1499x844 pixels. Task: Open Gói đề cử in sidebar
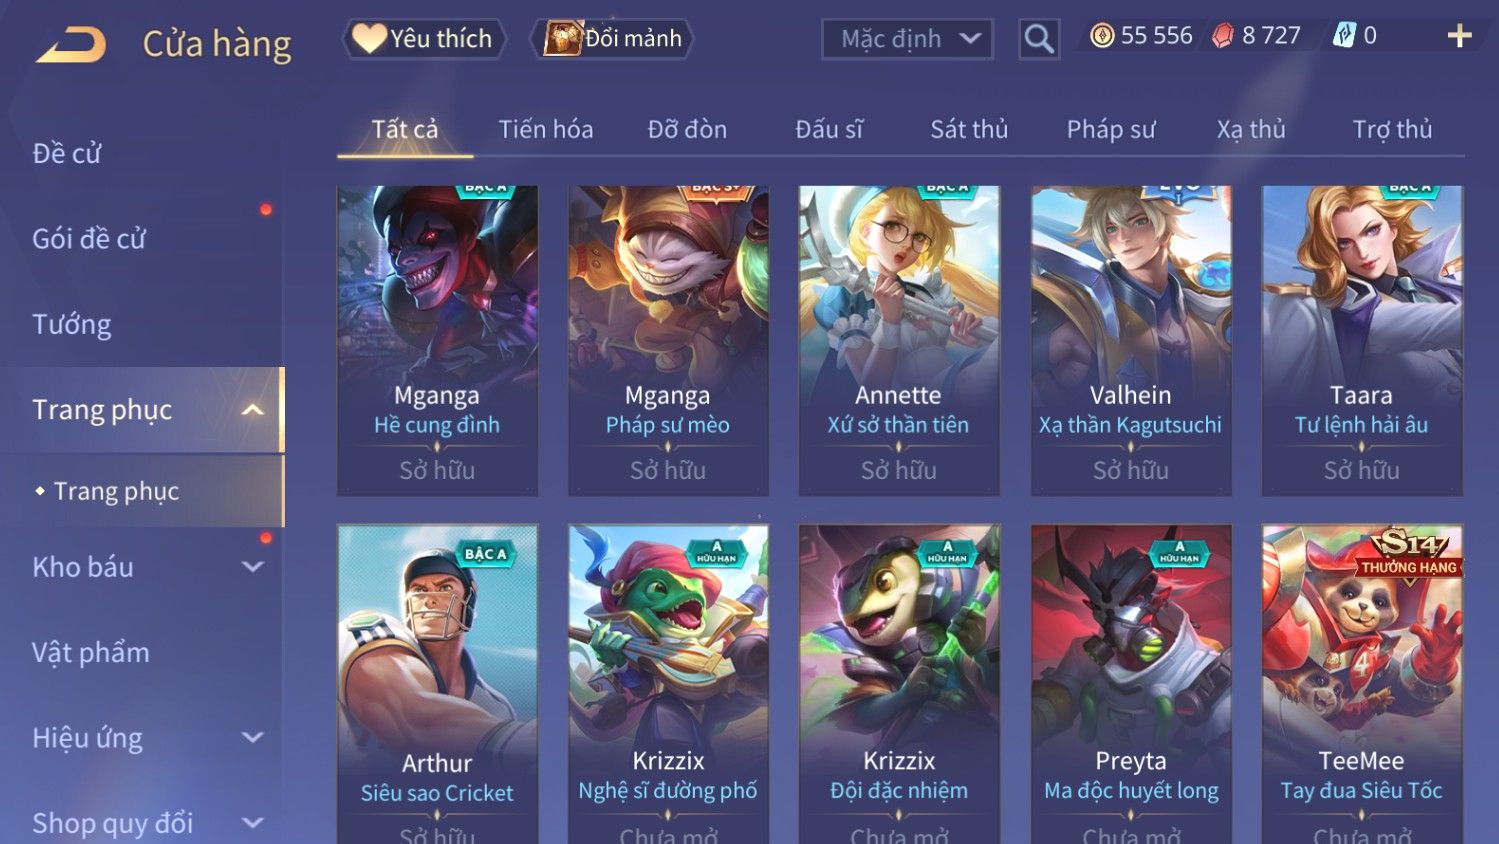89,238
